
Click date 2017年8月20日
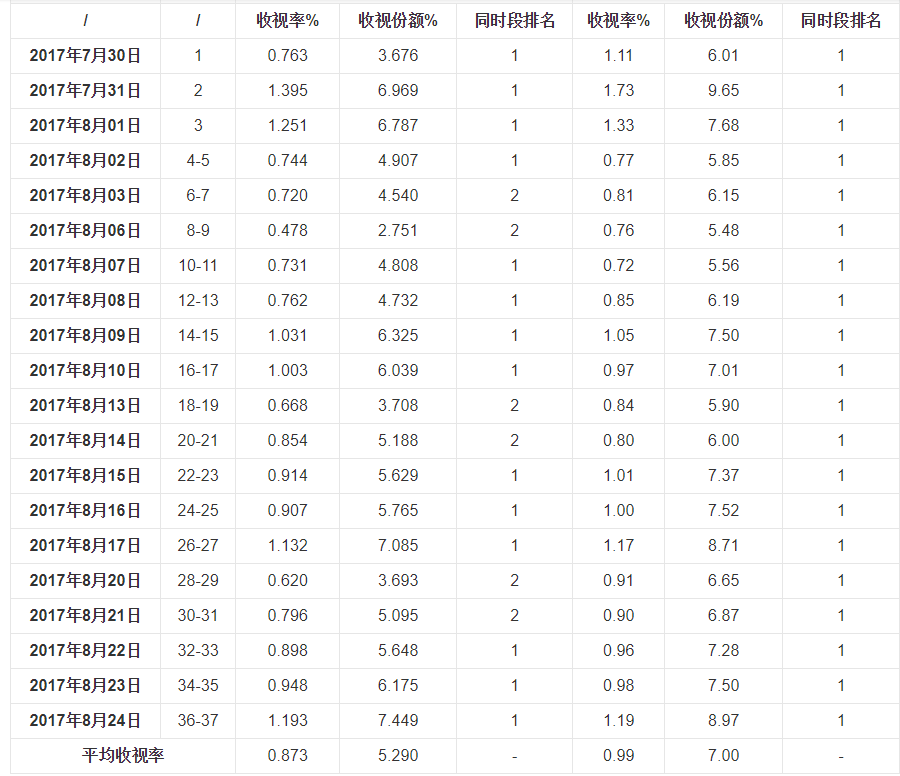tap(85, 581)
